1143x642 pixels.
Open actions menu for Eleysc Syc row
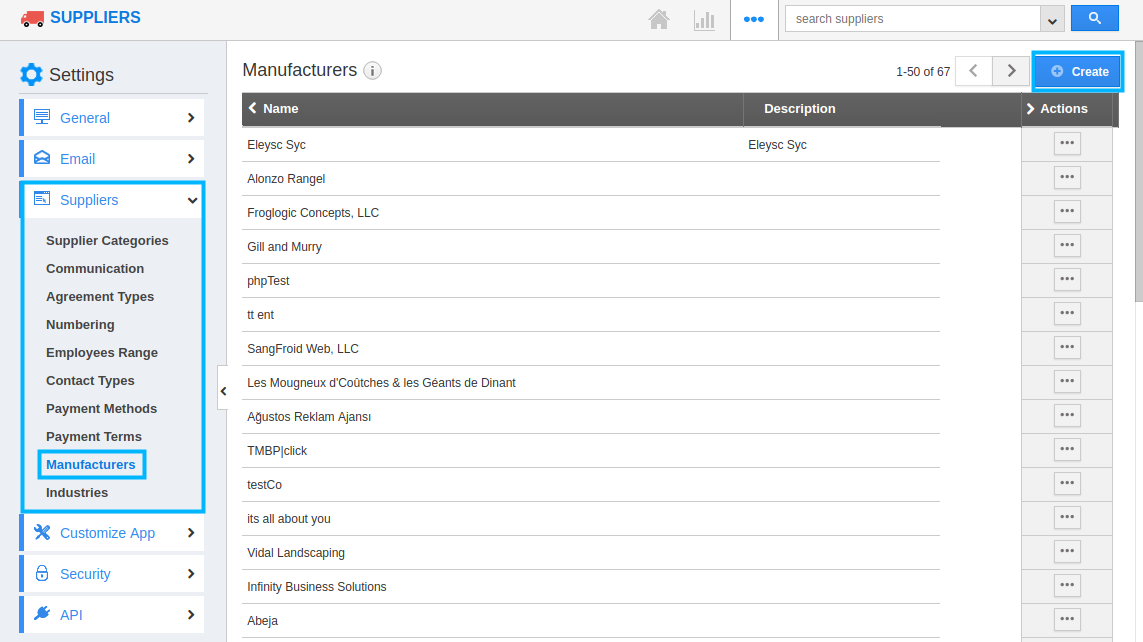click(1067, 144)
